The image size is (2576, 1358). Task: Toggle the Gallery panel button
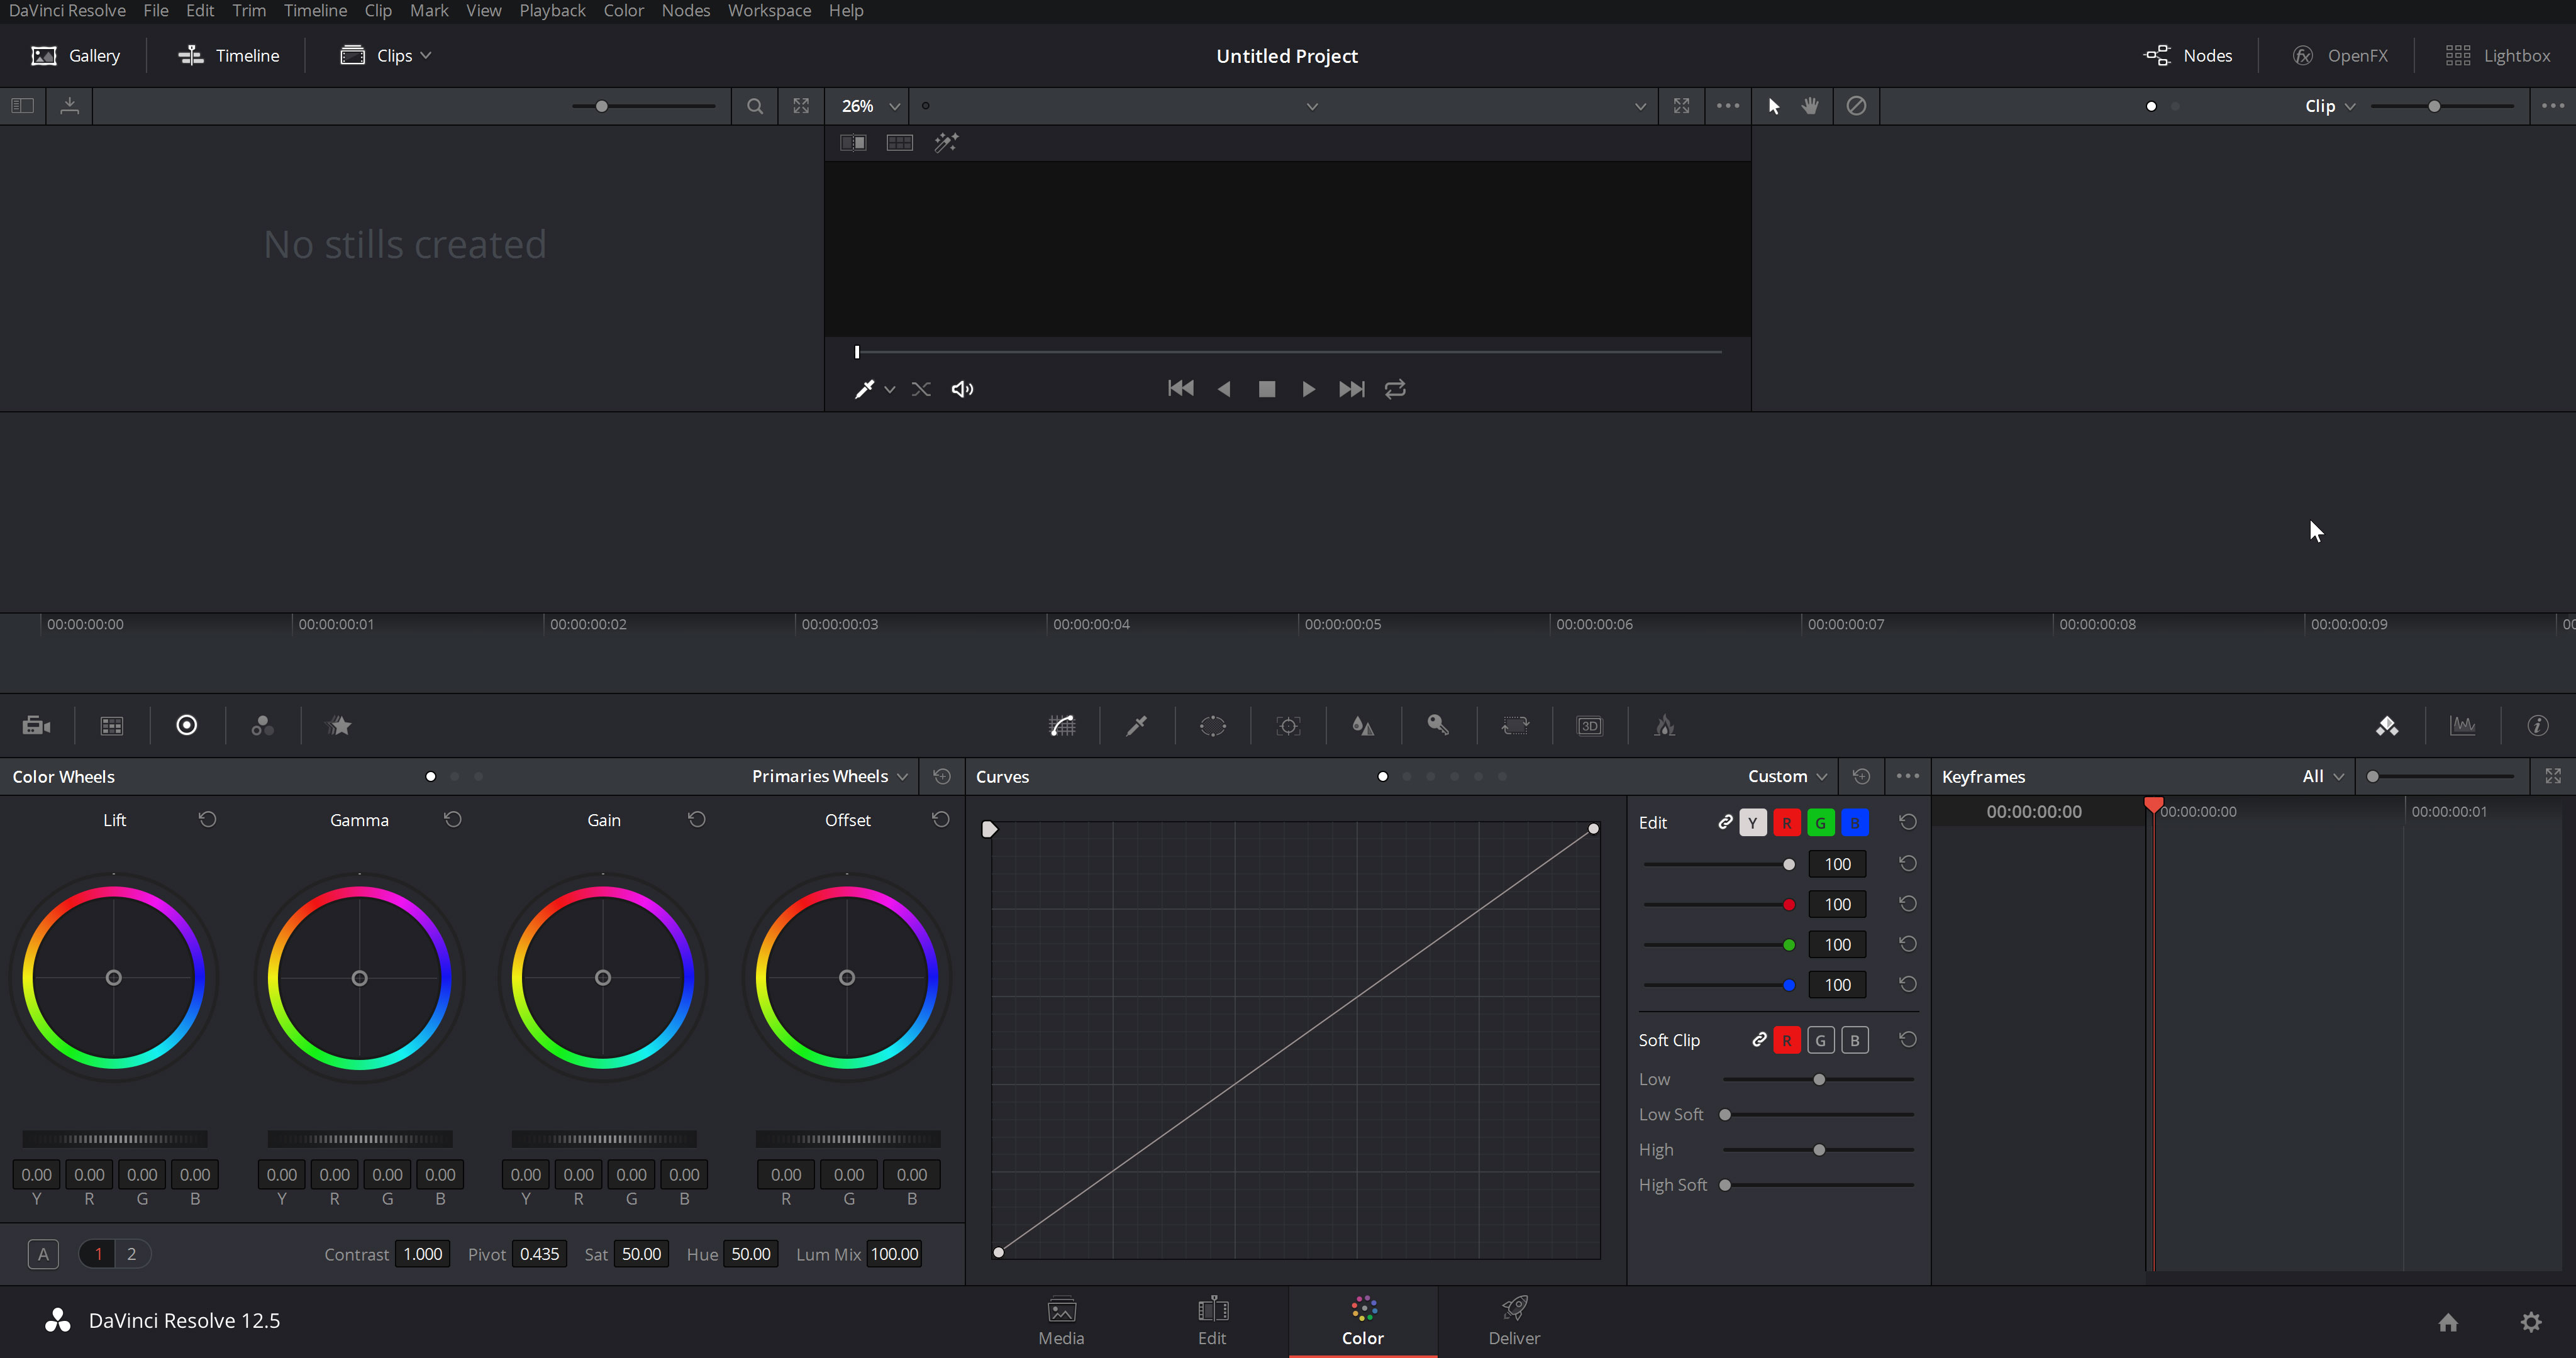pyautogui.click(x=75, y=56)
